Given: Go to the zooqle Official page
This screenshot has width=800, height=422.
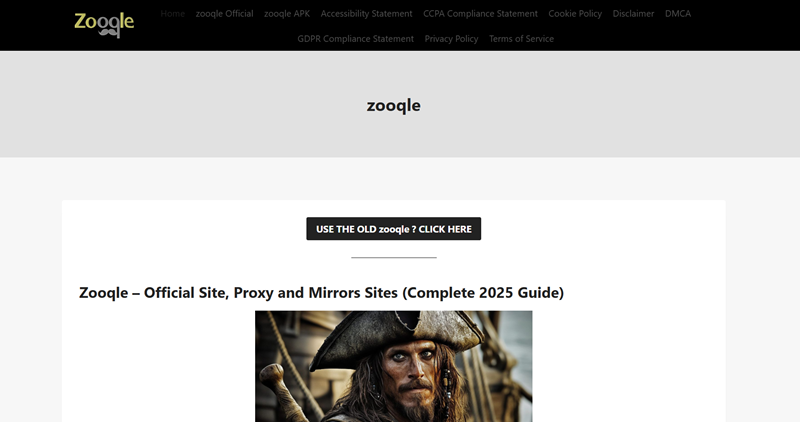Looking at the screenshot, I should tap(224, 14).
